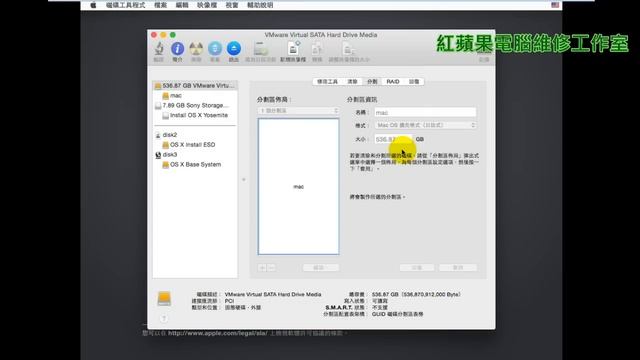Click the size field showing 536.87
Screen dimensions: 640x360
[393, 139]
